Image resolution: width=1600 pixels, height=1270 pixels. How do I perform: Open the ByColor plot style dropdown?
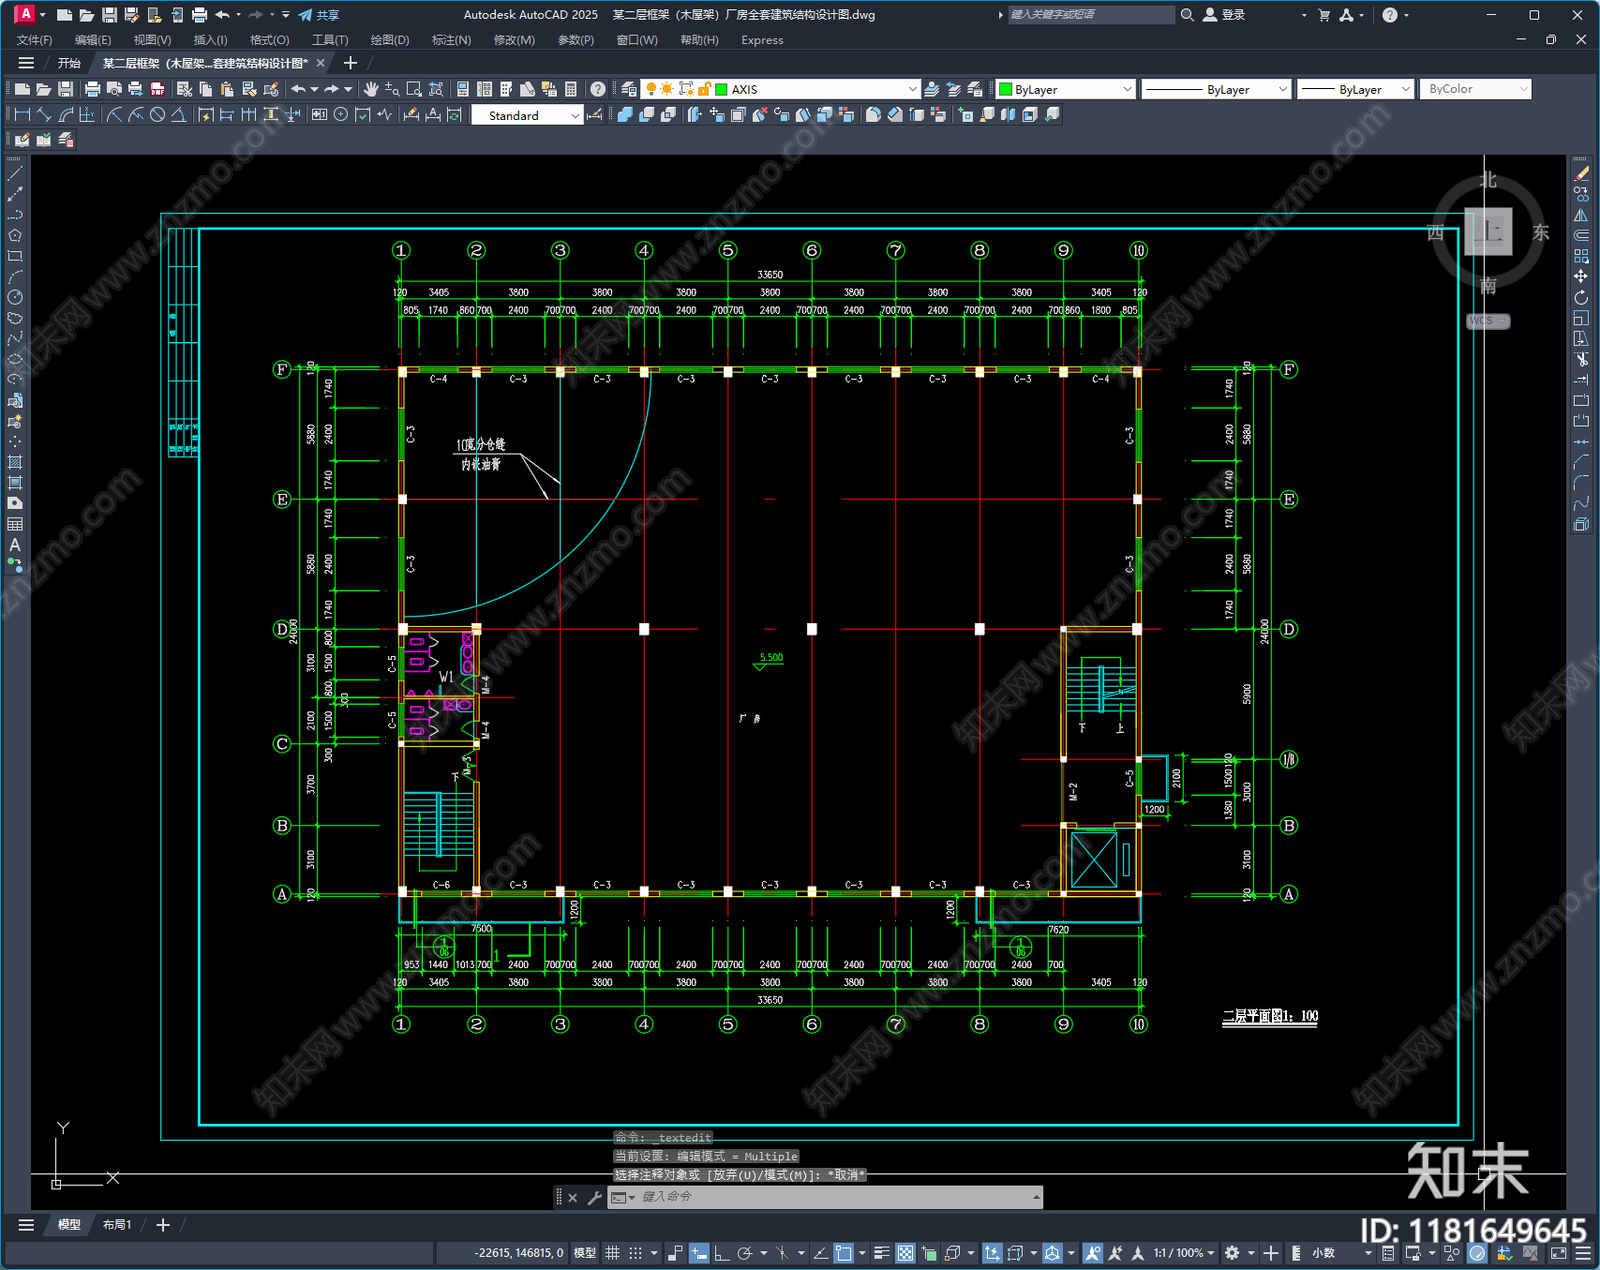pos(1523,89)
